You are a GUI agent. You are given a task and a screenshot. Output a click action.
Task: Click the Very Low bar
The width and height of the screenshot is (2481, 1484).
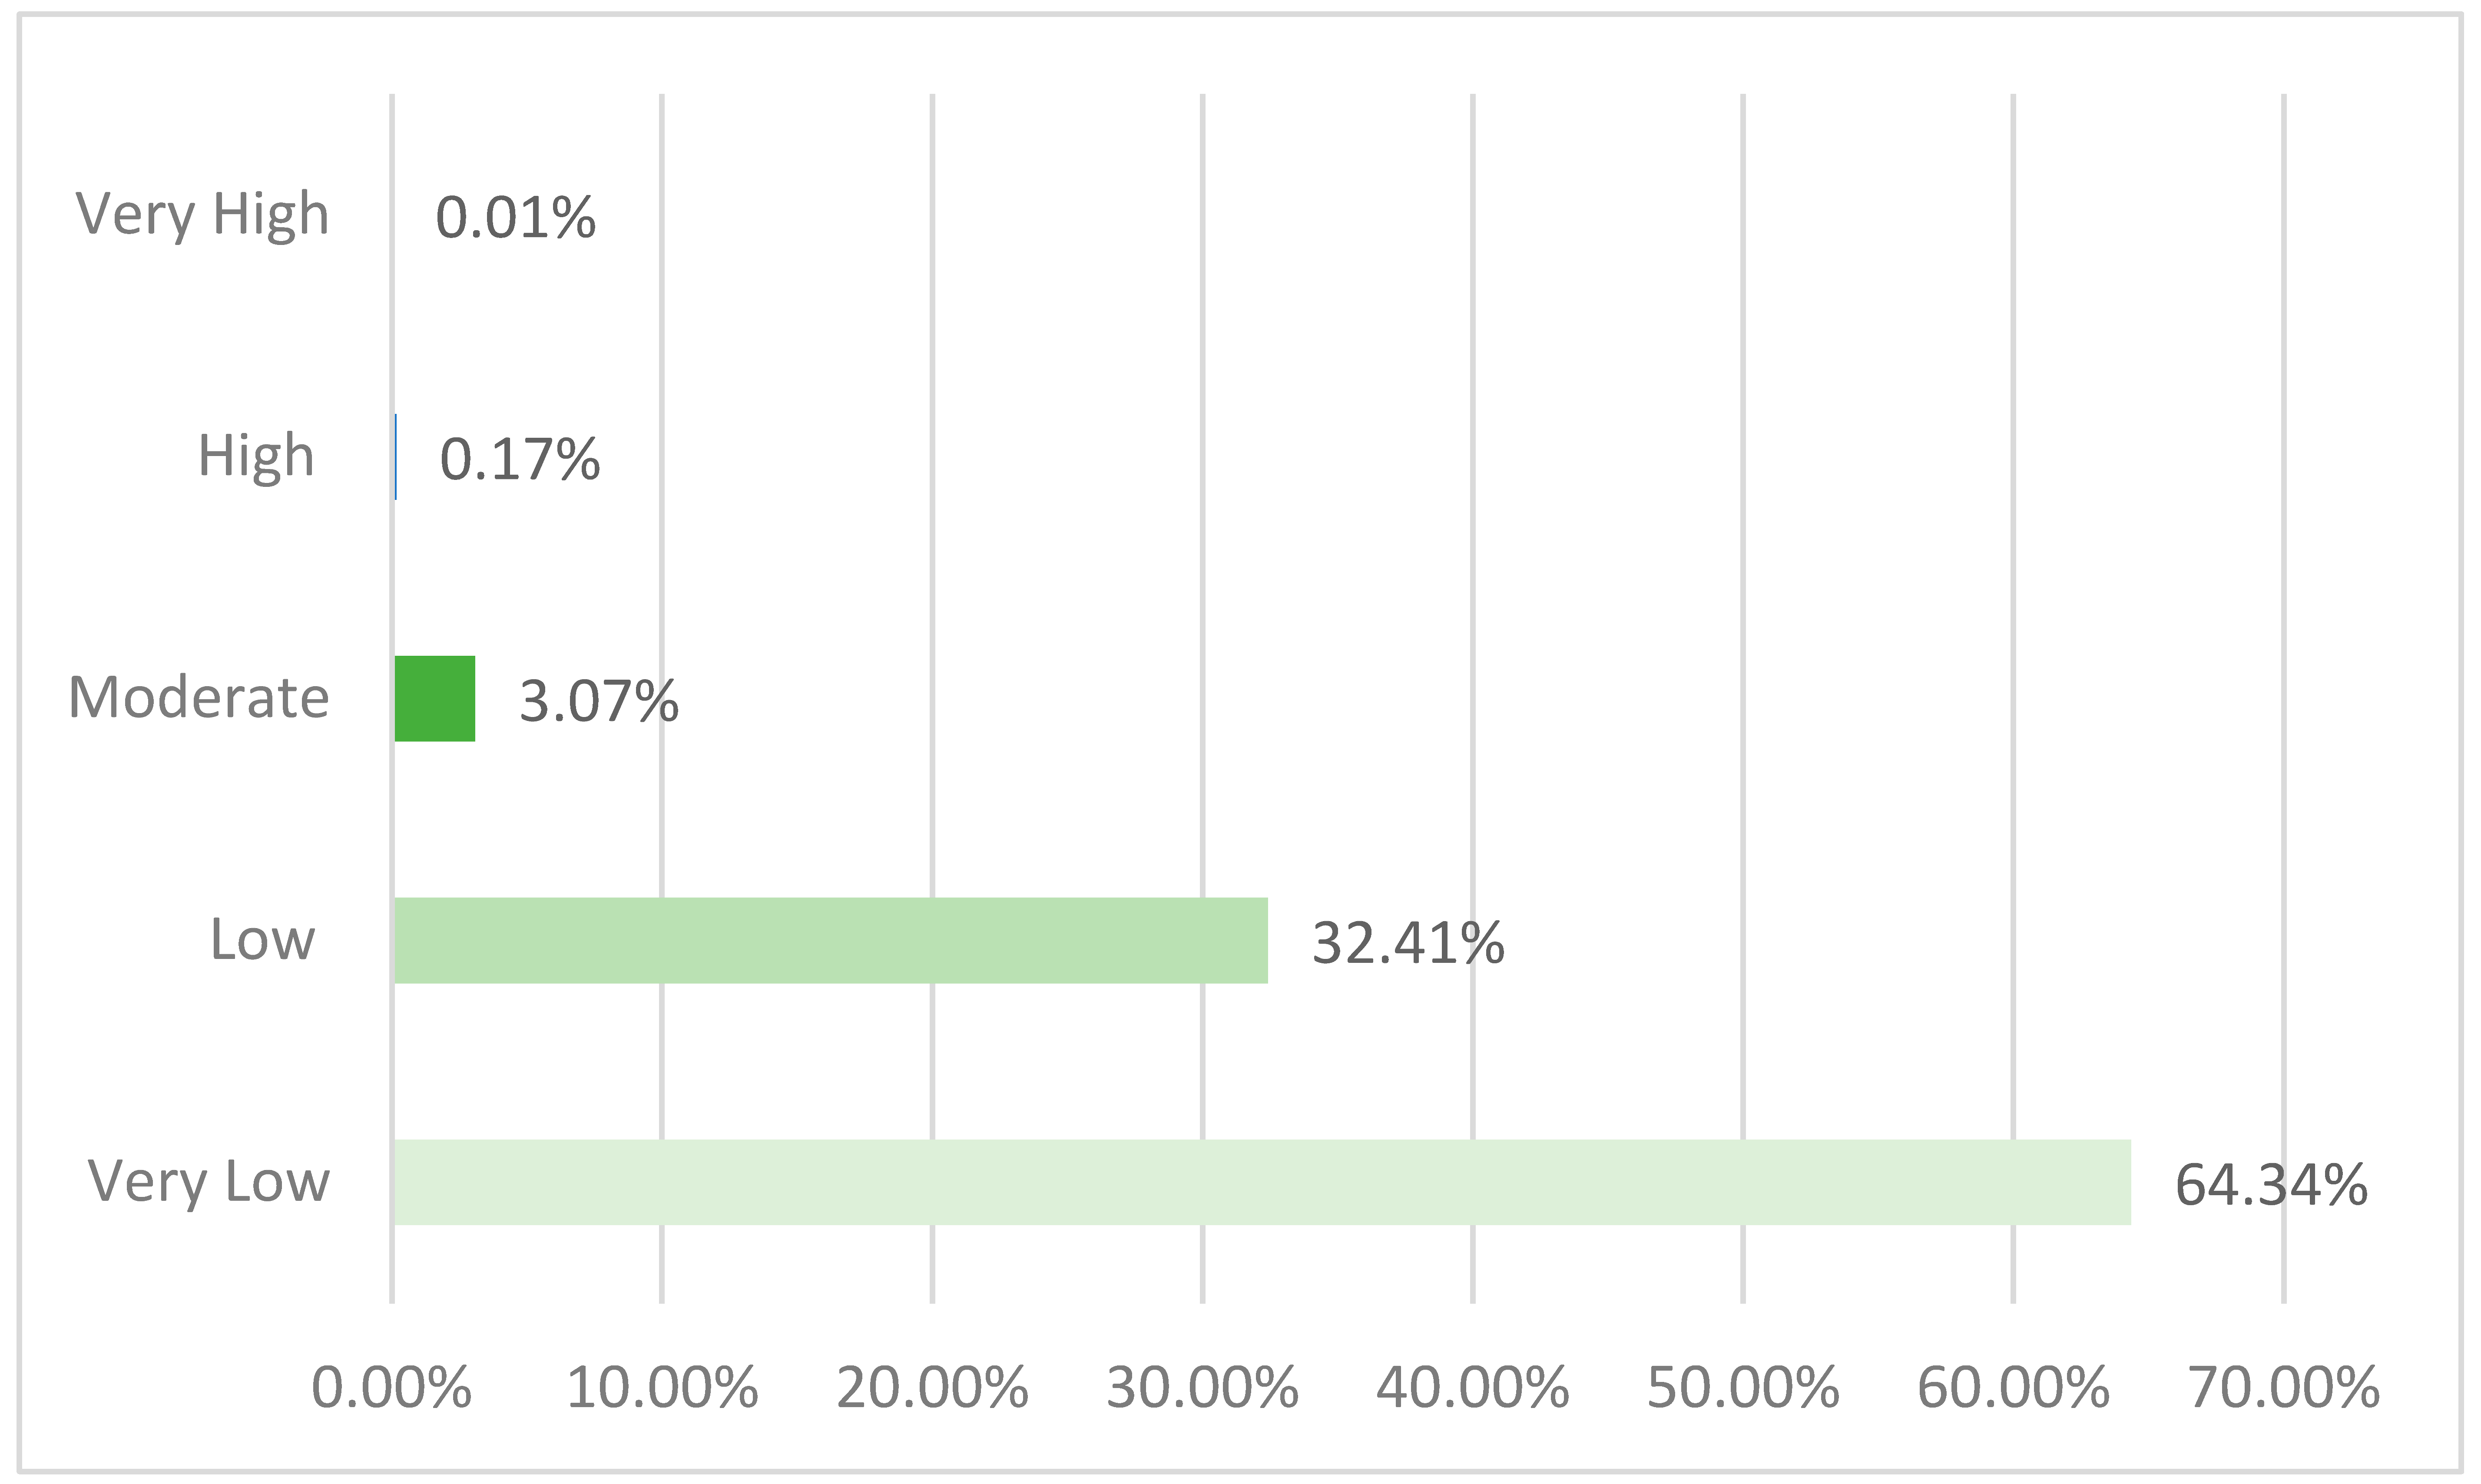pyautogui.click(x=1261, y=1182)
